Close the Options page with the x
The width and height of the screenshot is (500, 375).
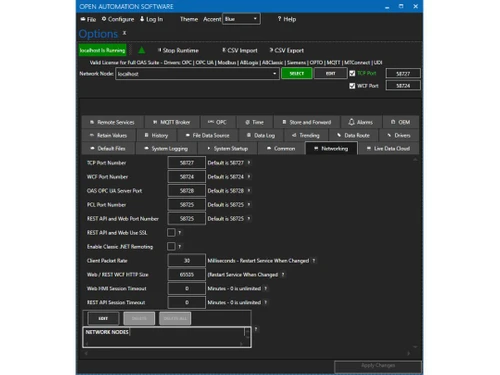[x=124, y=33]
